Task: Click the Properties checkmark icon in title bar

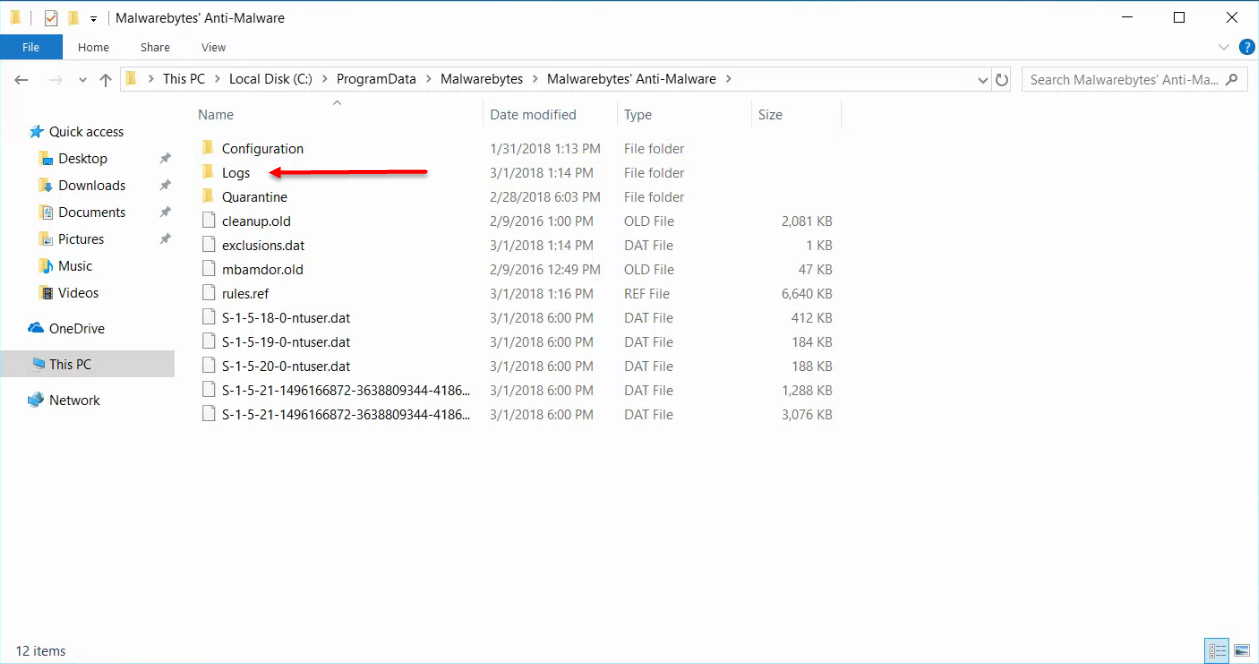Action: (x=51, y=18)
